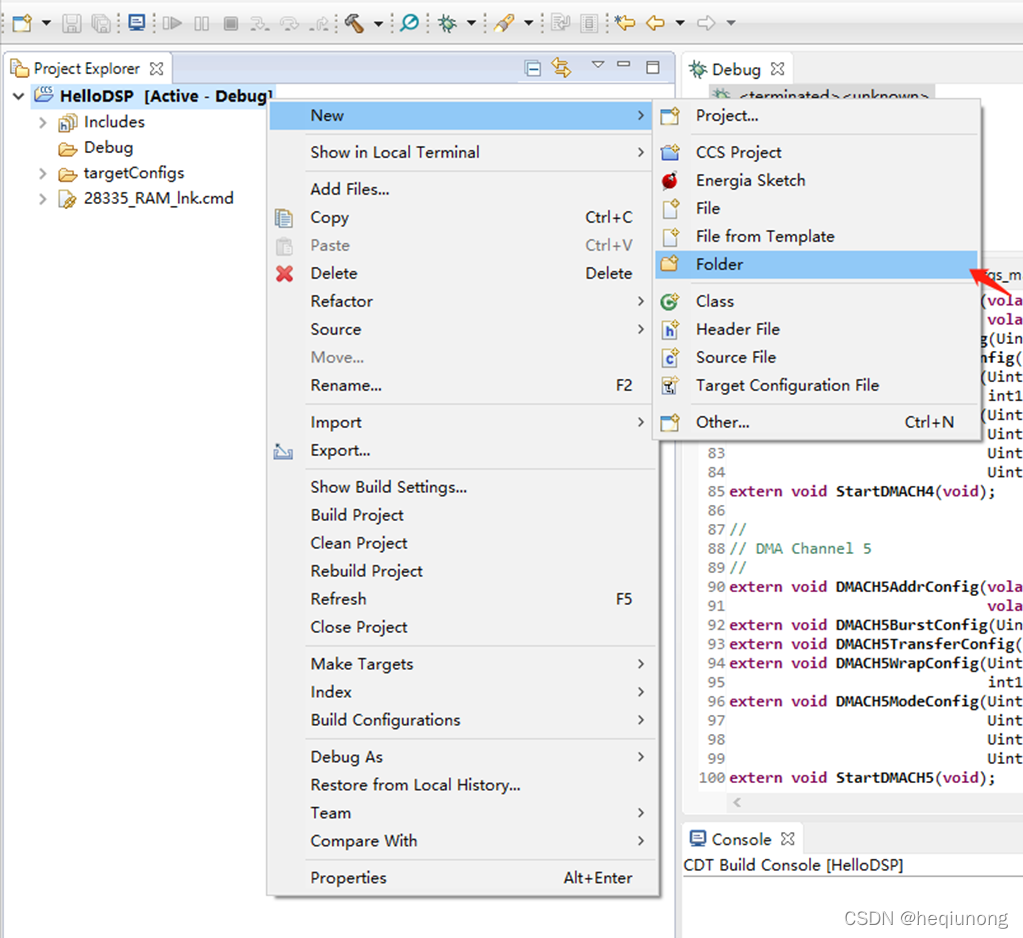Expand the Includes tree node
The image size is (1023, 938).
[42, 123]
